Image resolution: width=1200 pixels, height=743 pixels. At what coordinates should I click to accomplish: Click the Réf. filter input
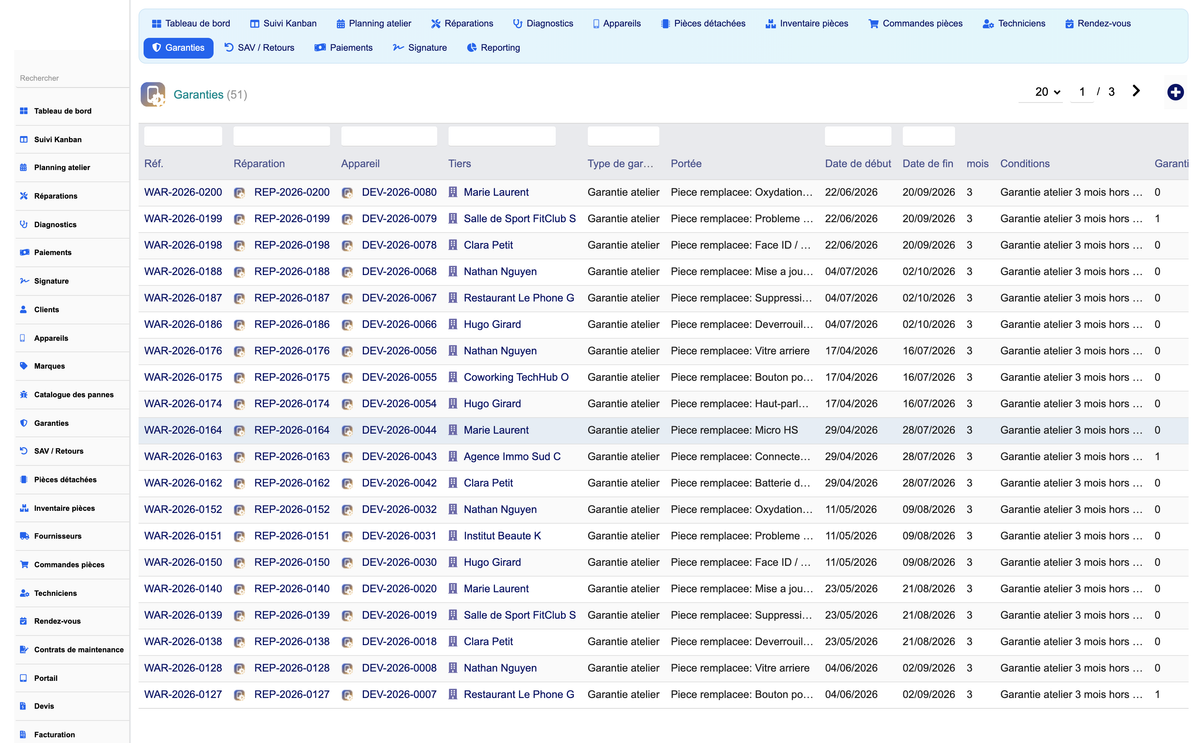183,136
